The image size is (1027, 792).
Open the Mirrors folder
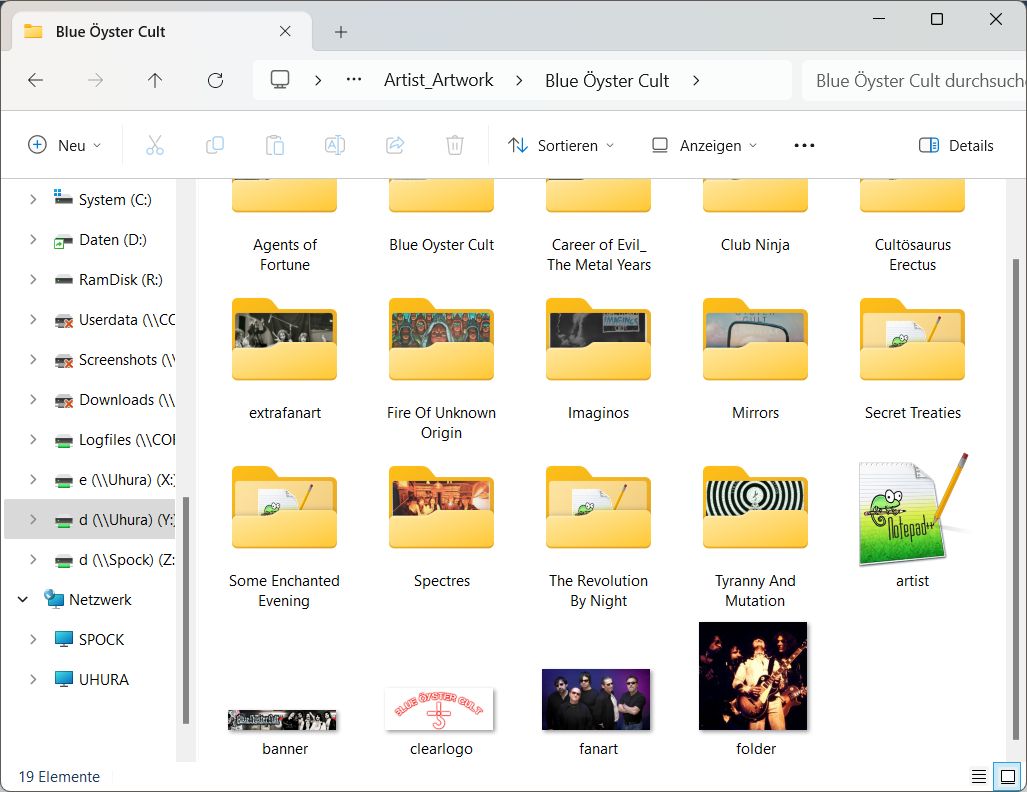coord(755,360)
